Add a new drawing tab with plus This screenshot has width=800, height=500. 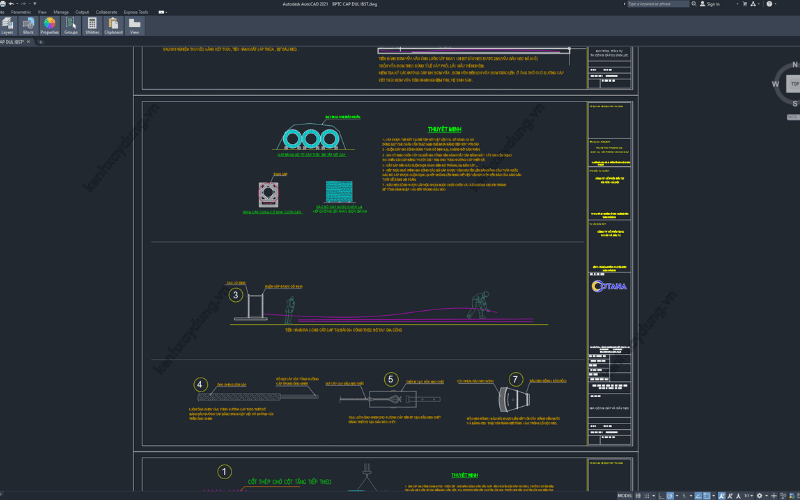click(42, 42)
